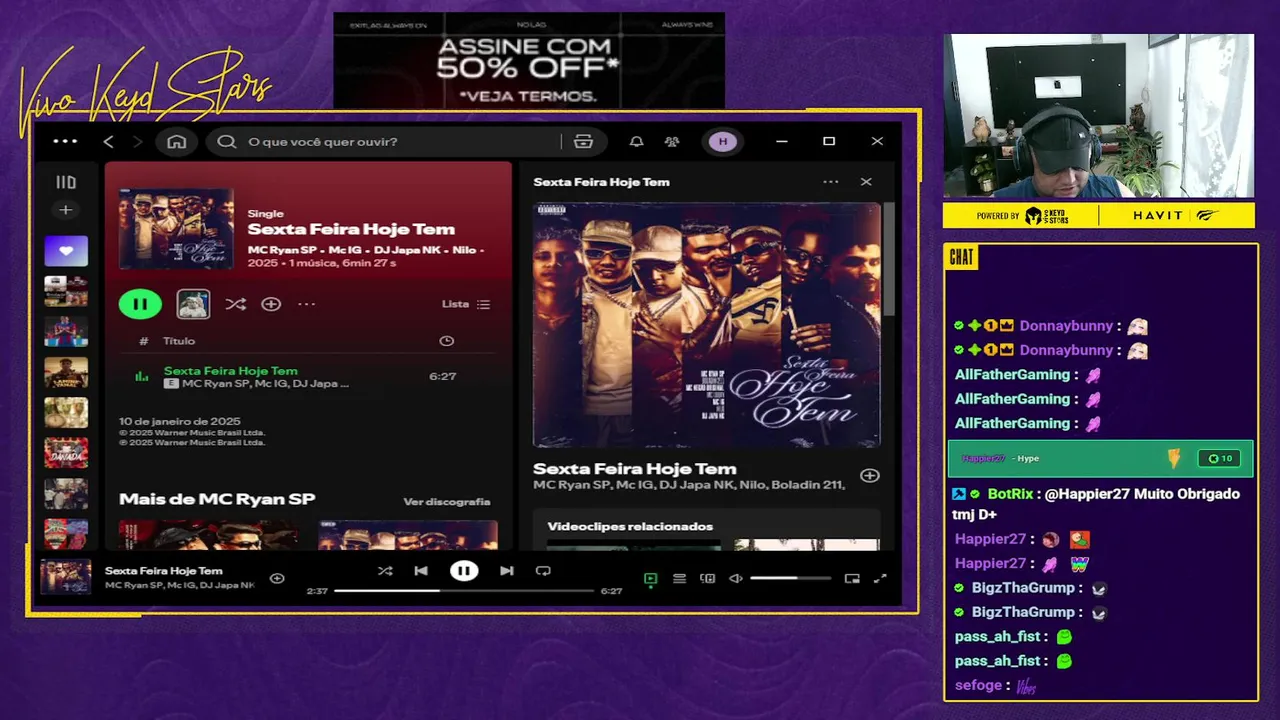Open the Browse icon in search bar

click(584, 142)
